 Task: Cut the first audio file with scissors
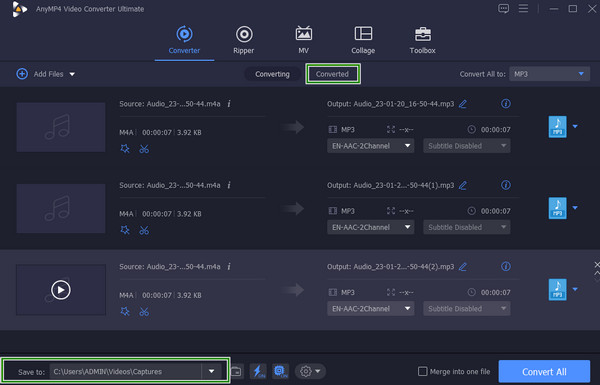[144, 149]
